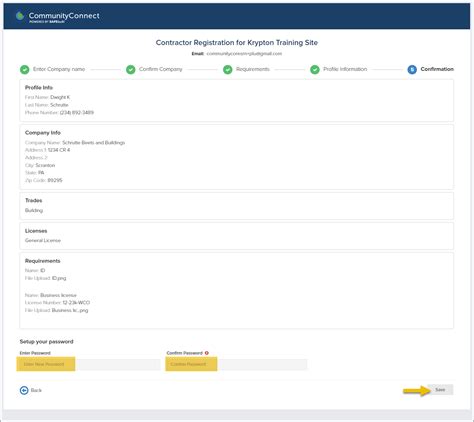Click the green check by Profile Information

pos(315,69)
